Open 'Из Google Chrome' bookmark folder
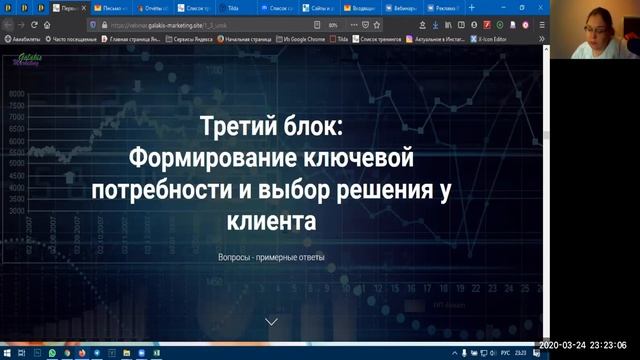 tap(300, 39)
